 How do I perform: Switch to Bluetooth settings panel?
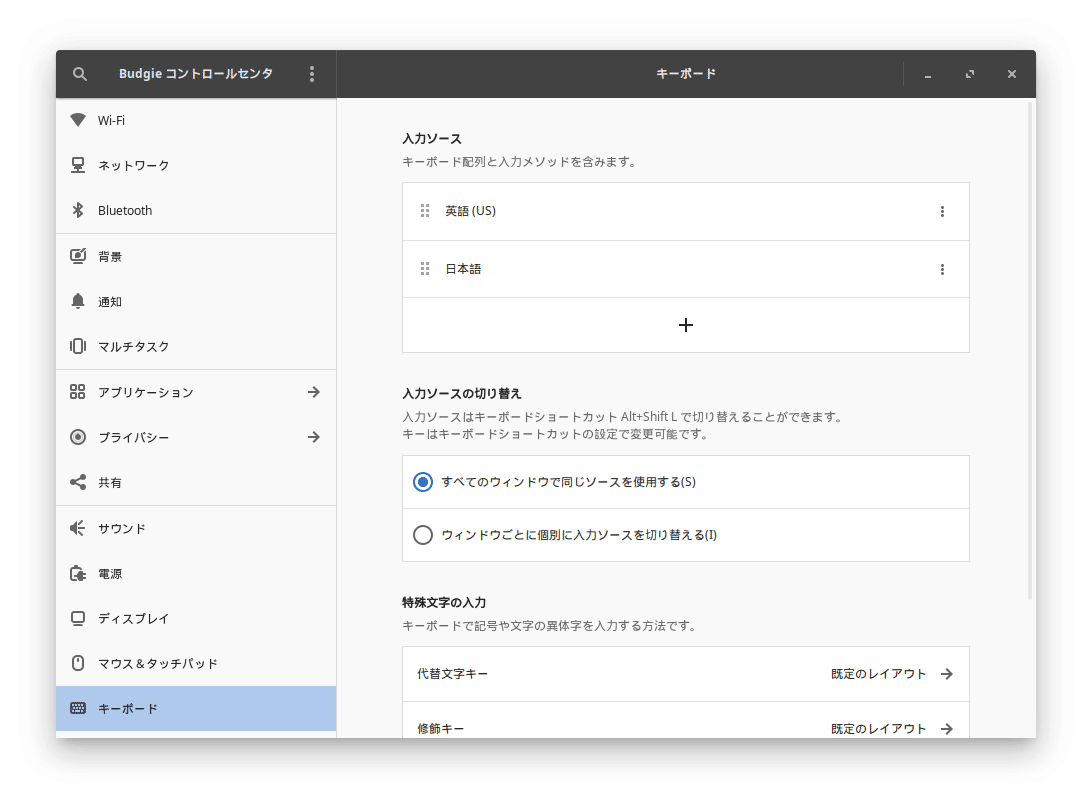tap(196, 210)
